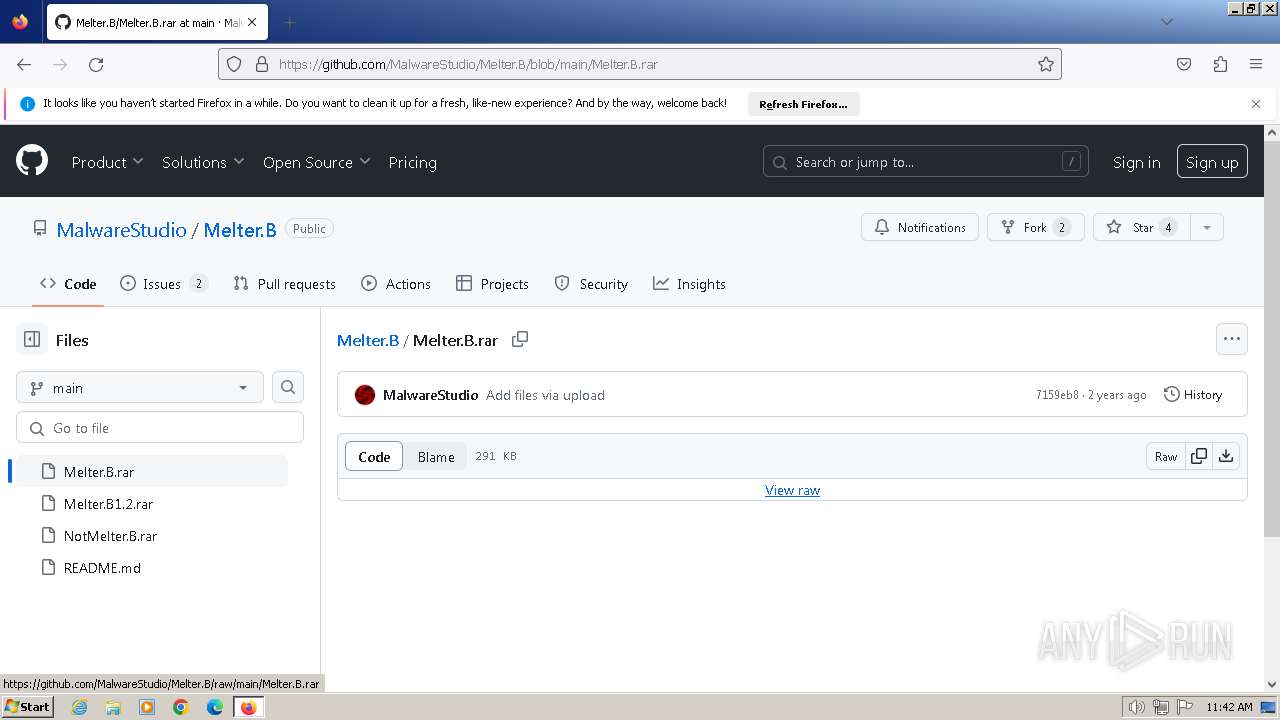This screenshot has width=1280, height=720.
Task: List all tabs dropdown arrow
Action: (x=1166, y=22)
